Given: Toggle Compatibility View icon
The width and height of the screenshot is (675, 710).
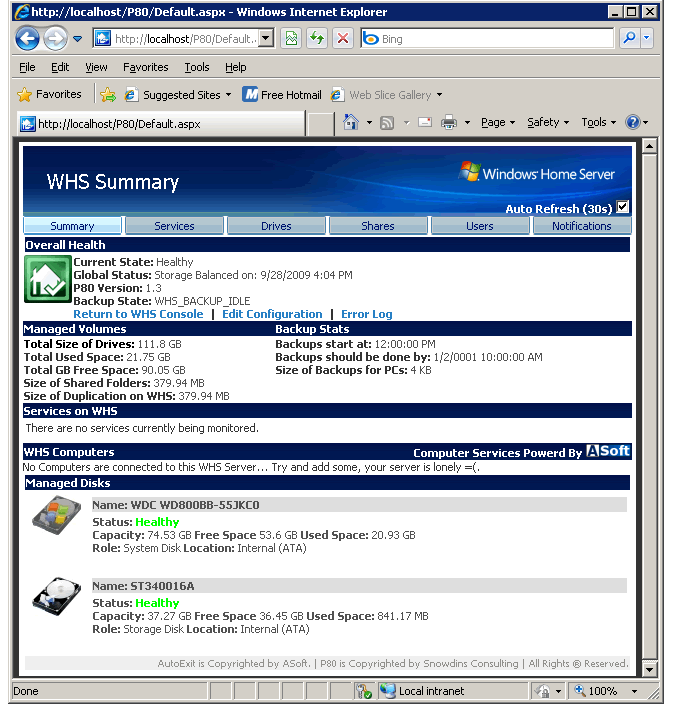Looking at the screenshot, I should pos(291,39).
